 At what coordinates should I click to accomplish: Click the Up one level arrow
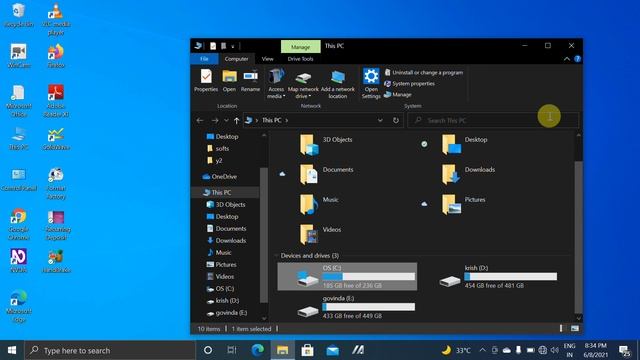236,120
